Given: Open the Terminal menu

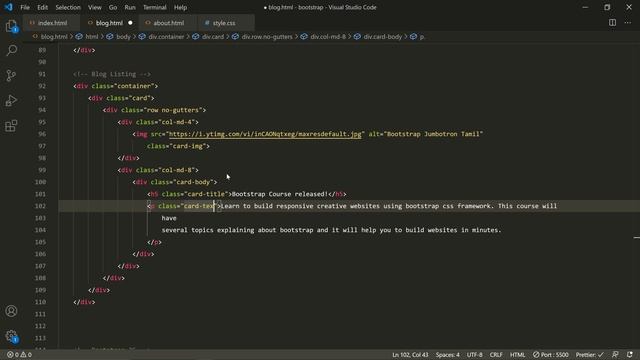Looking at the screenshot, I should click(155, 7).
